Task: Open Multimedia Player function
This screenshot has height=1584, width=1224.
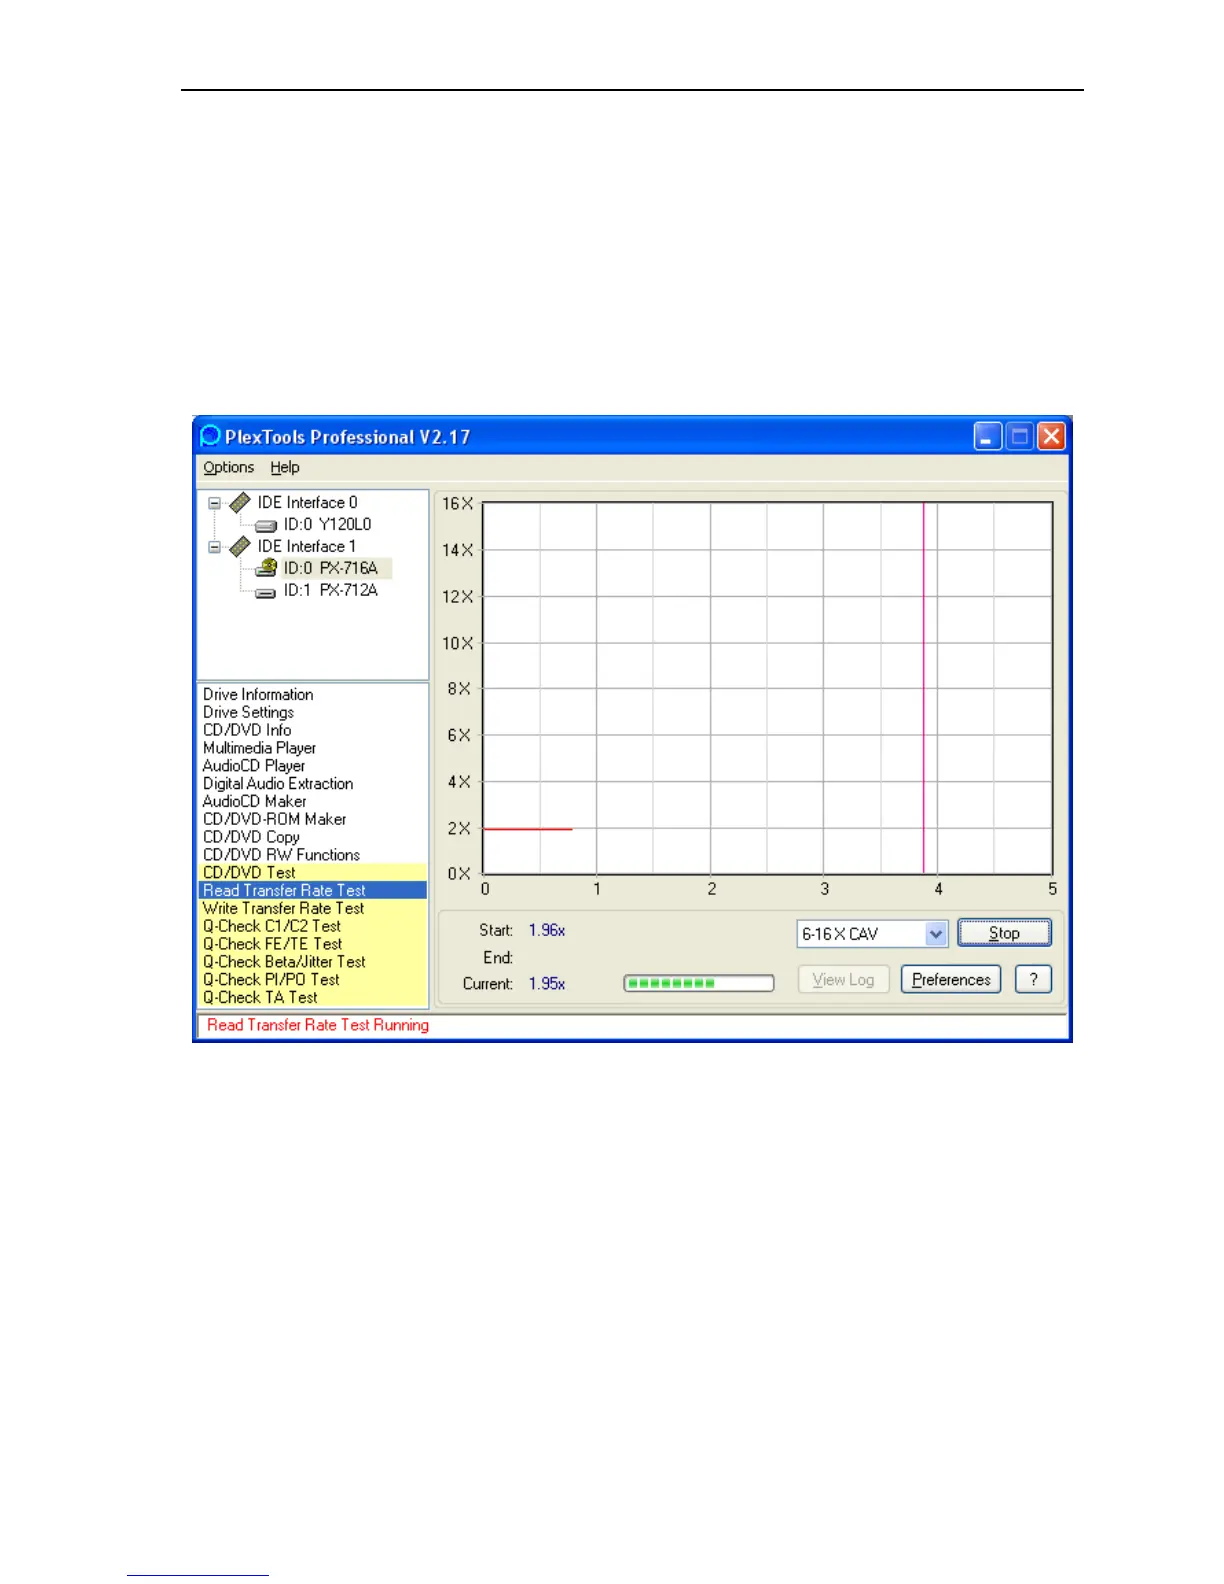Action: point(259,748)
